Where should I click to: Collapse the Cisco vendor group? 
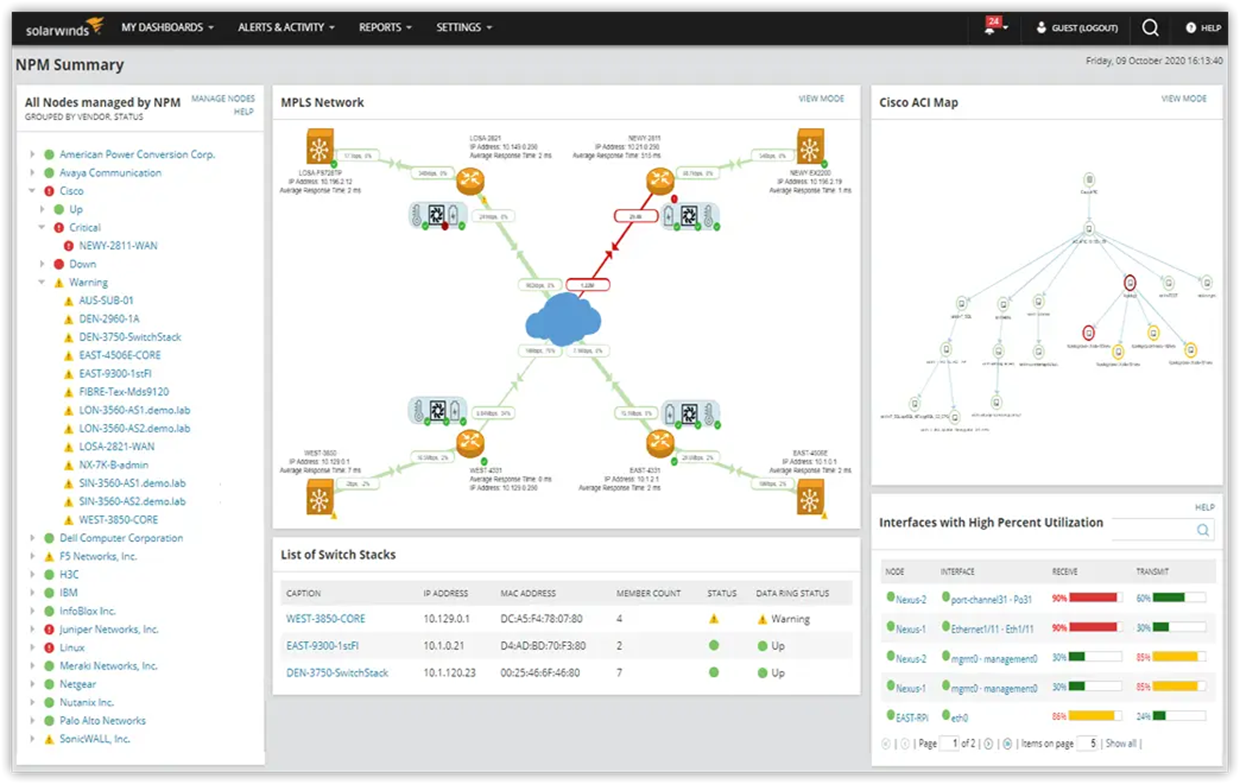32,191
